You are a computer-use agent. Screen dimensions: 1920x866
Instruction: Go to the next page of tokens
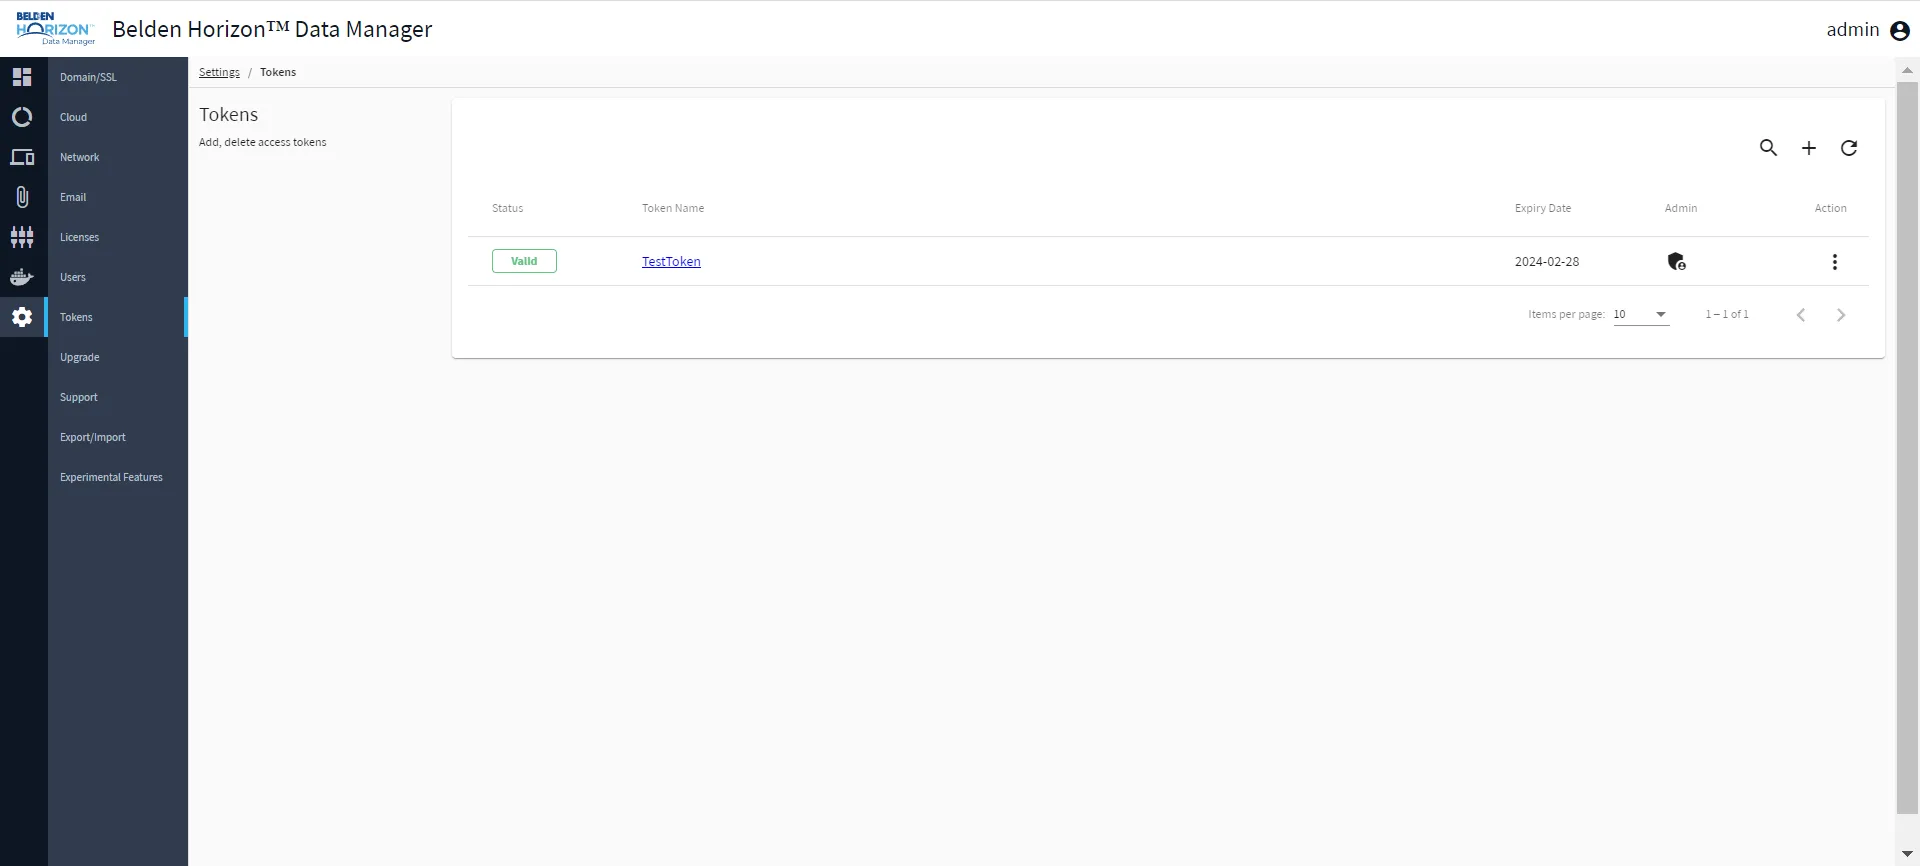(1841, 315)
